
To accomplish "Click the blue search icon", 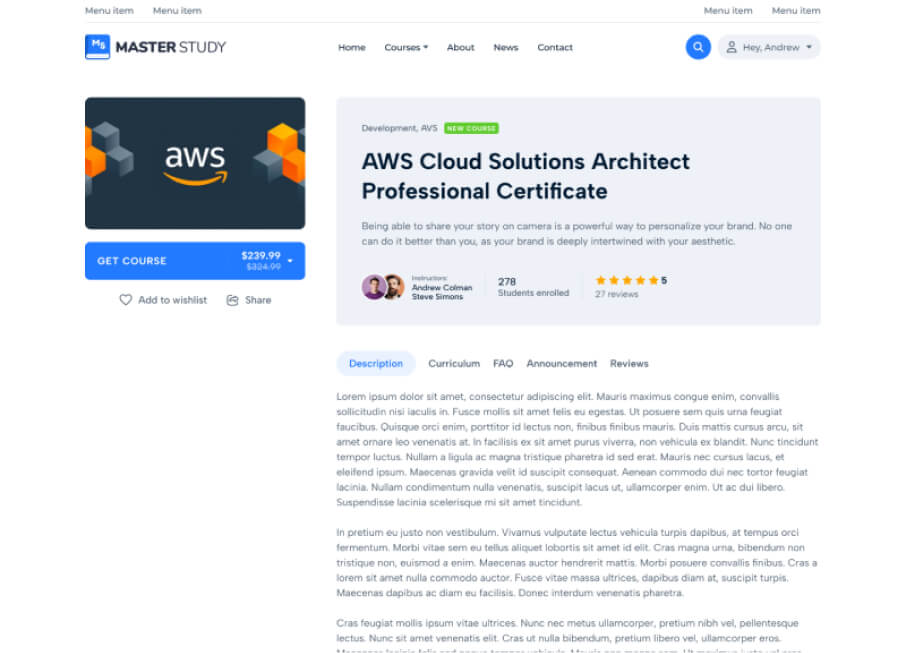I will coord(697,47).
